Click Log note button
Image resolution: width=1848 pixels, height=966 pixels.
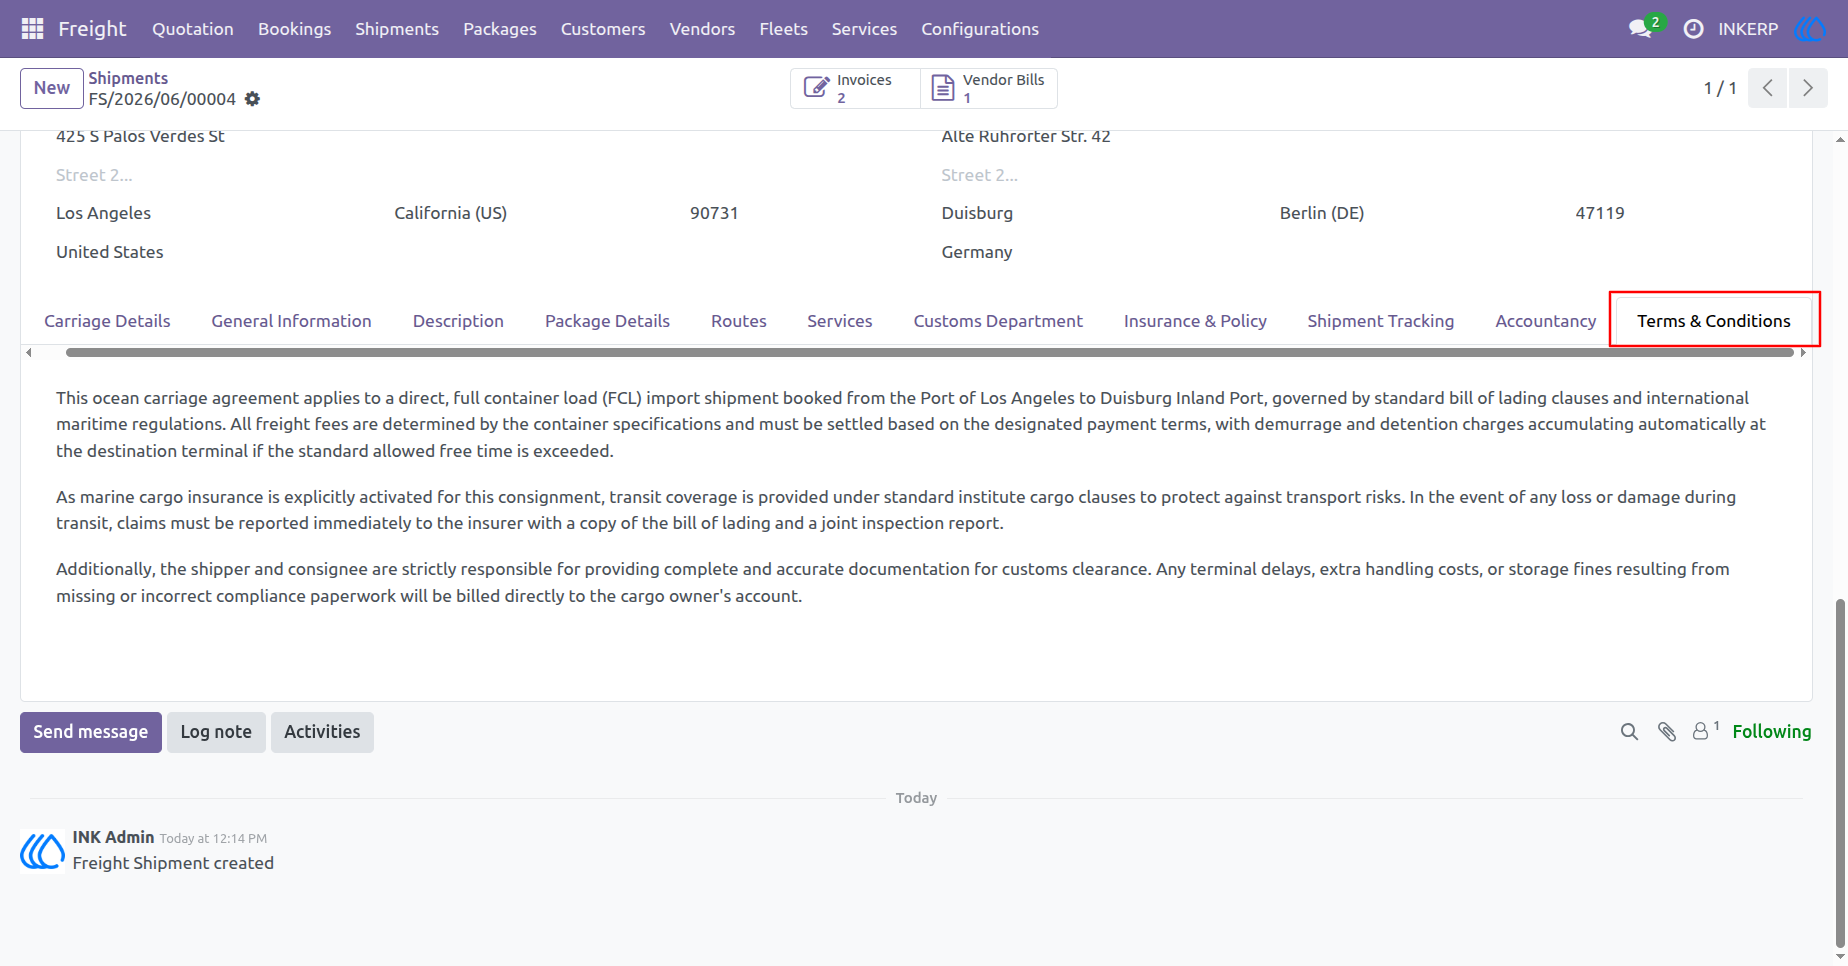(216, 732)
